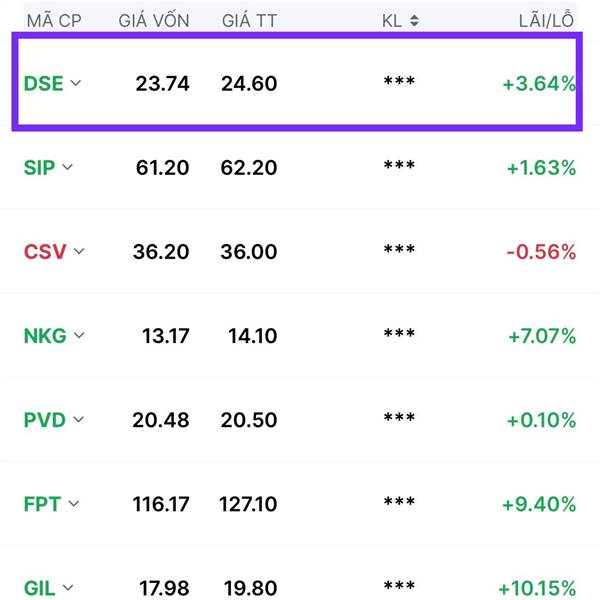The height and width of the screenshot is (600, 600).
Task: Open NKG dropdown chevron
Action: 79,336
